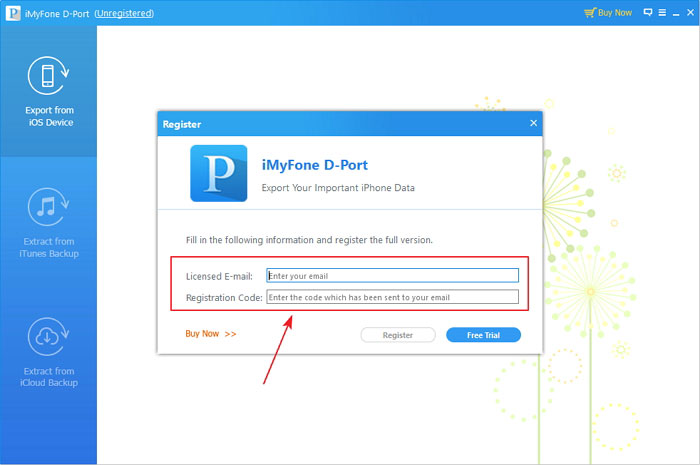Click Buy Now in the title bar

point(615,13)
